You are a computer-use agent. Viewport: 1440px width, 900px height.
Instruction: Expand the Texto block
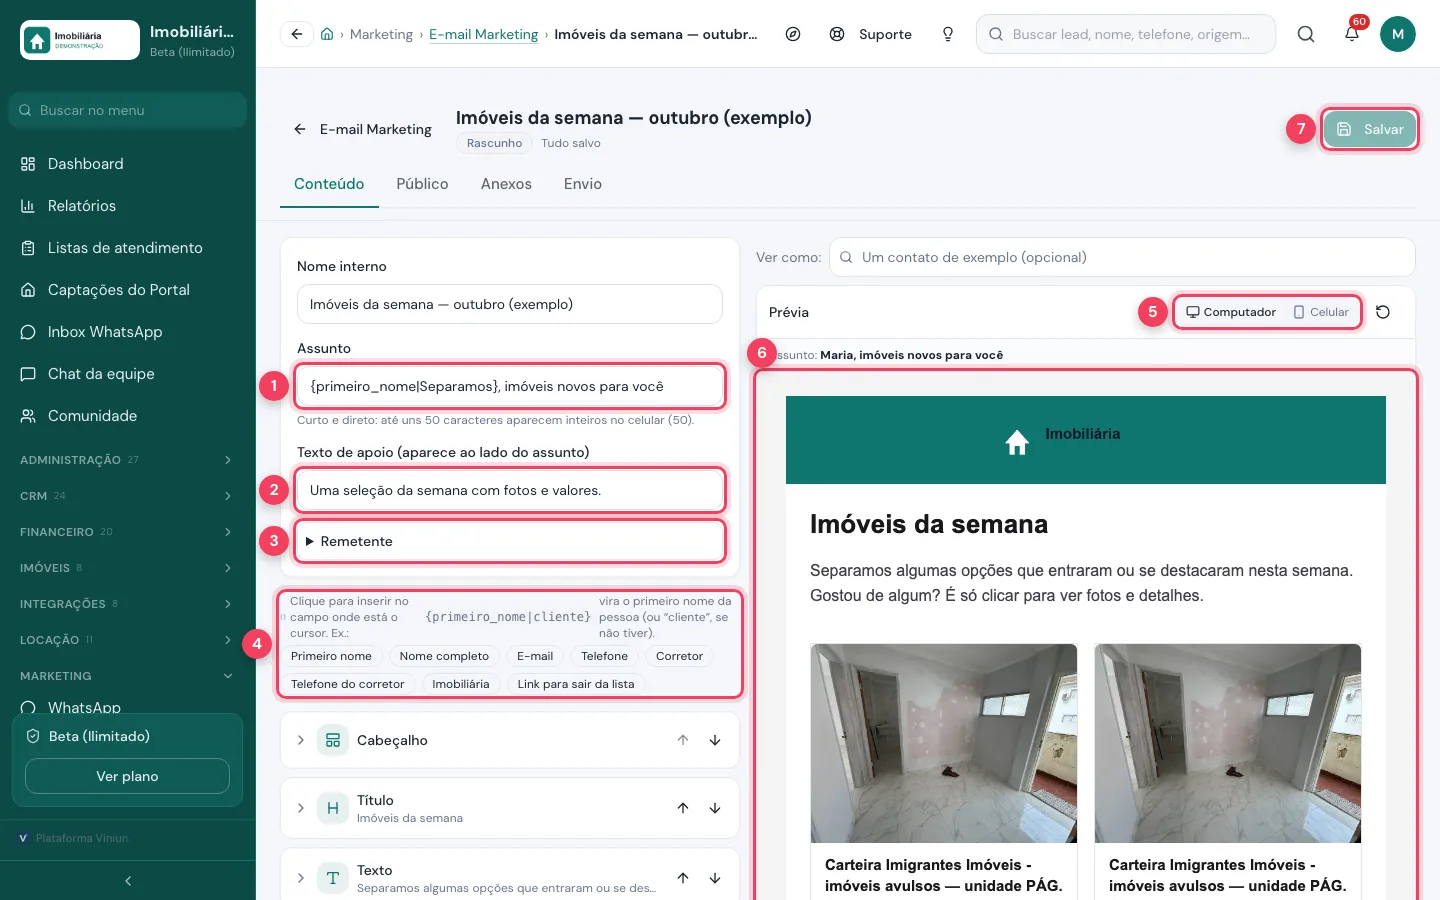(x=300, y=878)
